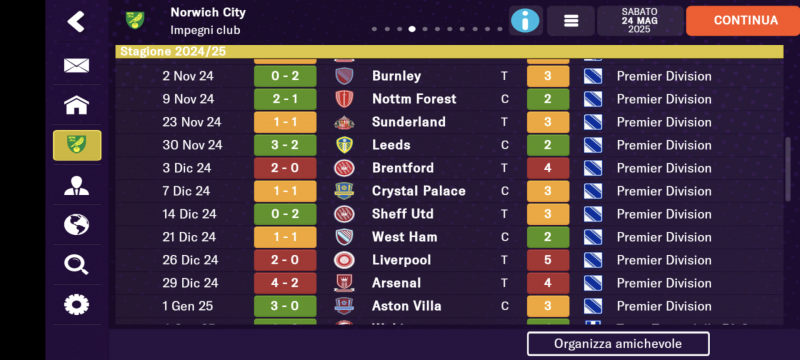
Task: Open the world globe icon
Action: click(x=77, y=225)
